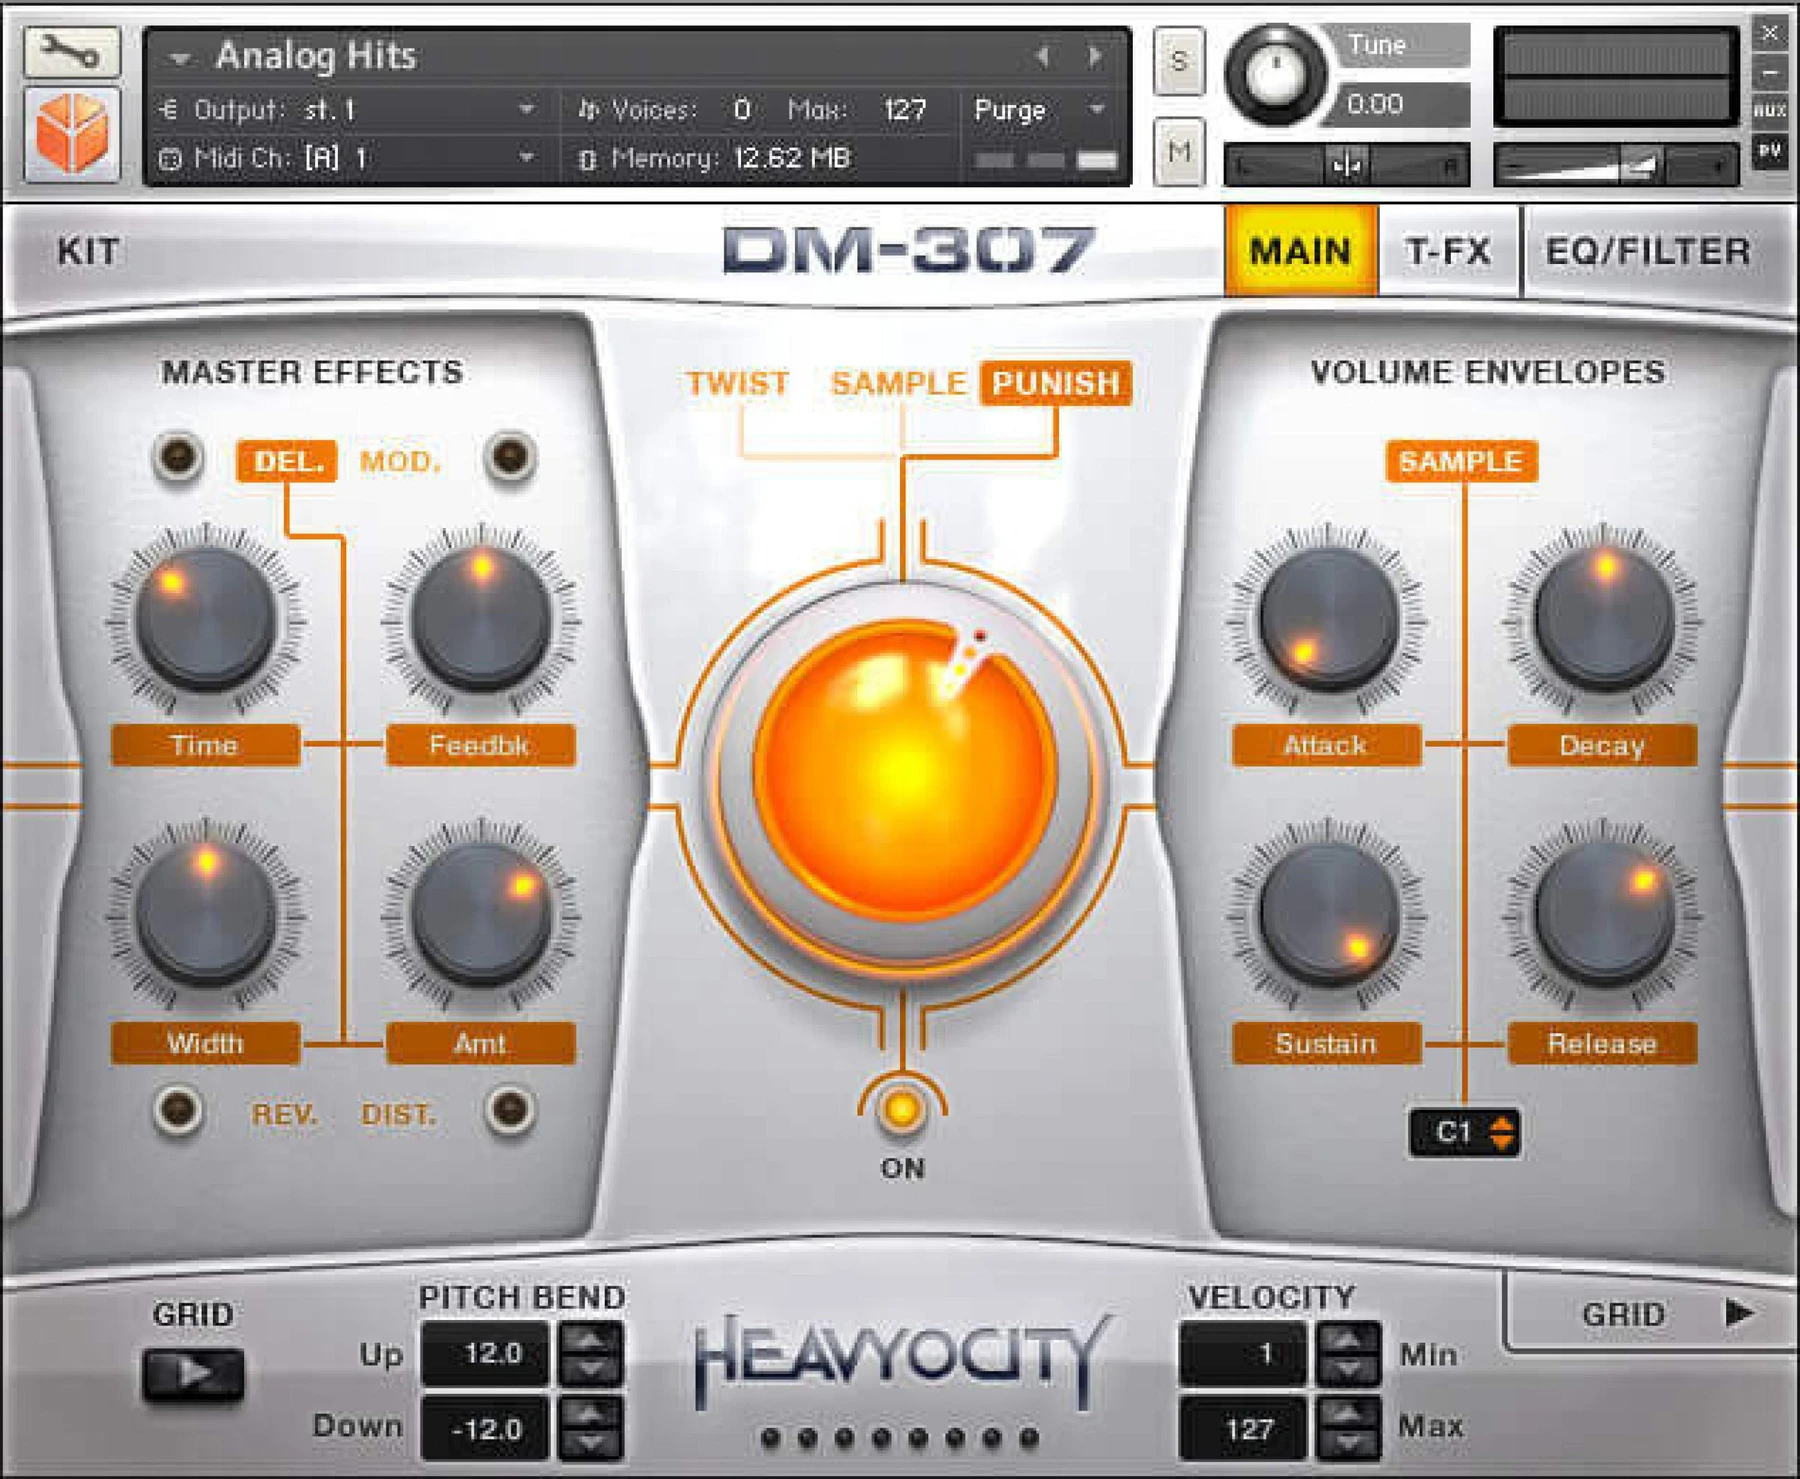Click the Pitch Bend Up value 12.0
The width and height of the screenshot is (1800, 1479).
coord(486,1354)
